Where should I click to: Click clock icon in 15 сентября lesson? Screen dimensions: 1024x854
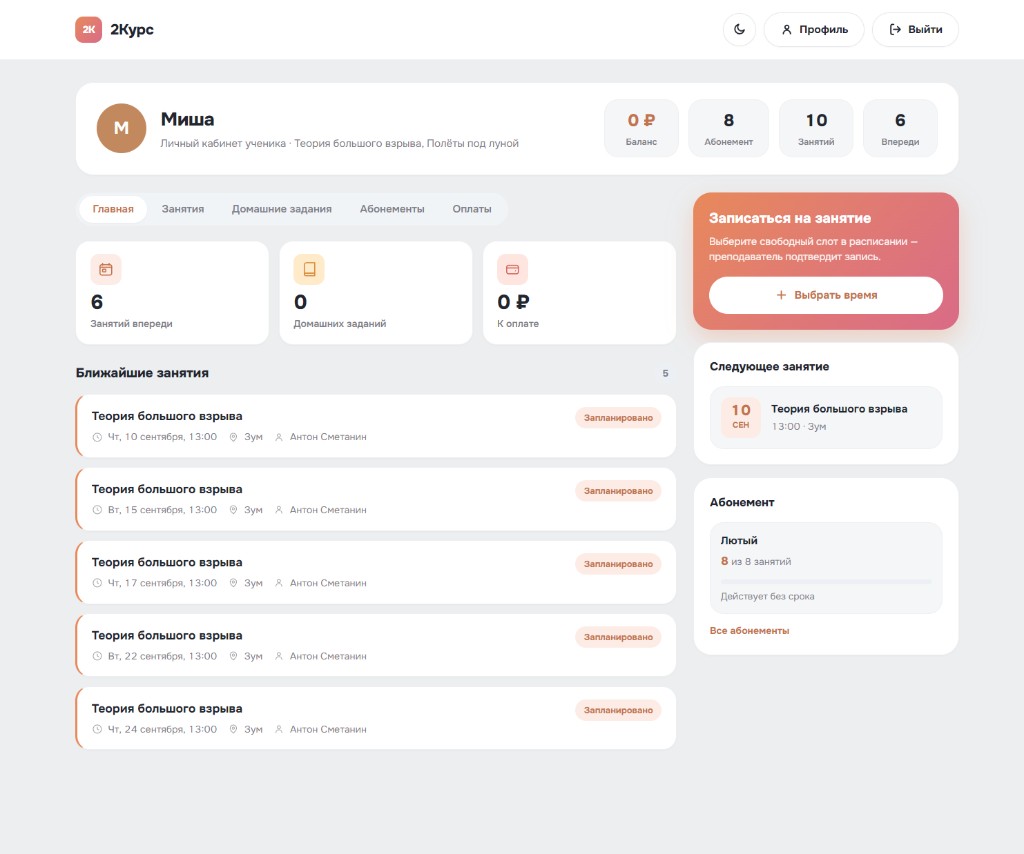pyautogui.click(x=97, y=510)
